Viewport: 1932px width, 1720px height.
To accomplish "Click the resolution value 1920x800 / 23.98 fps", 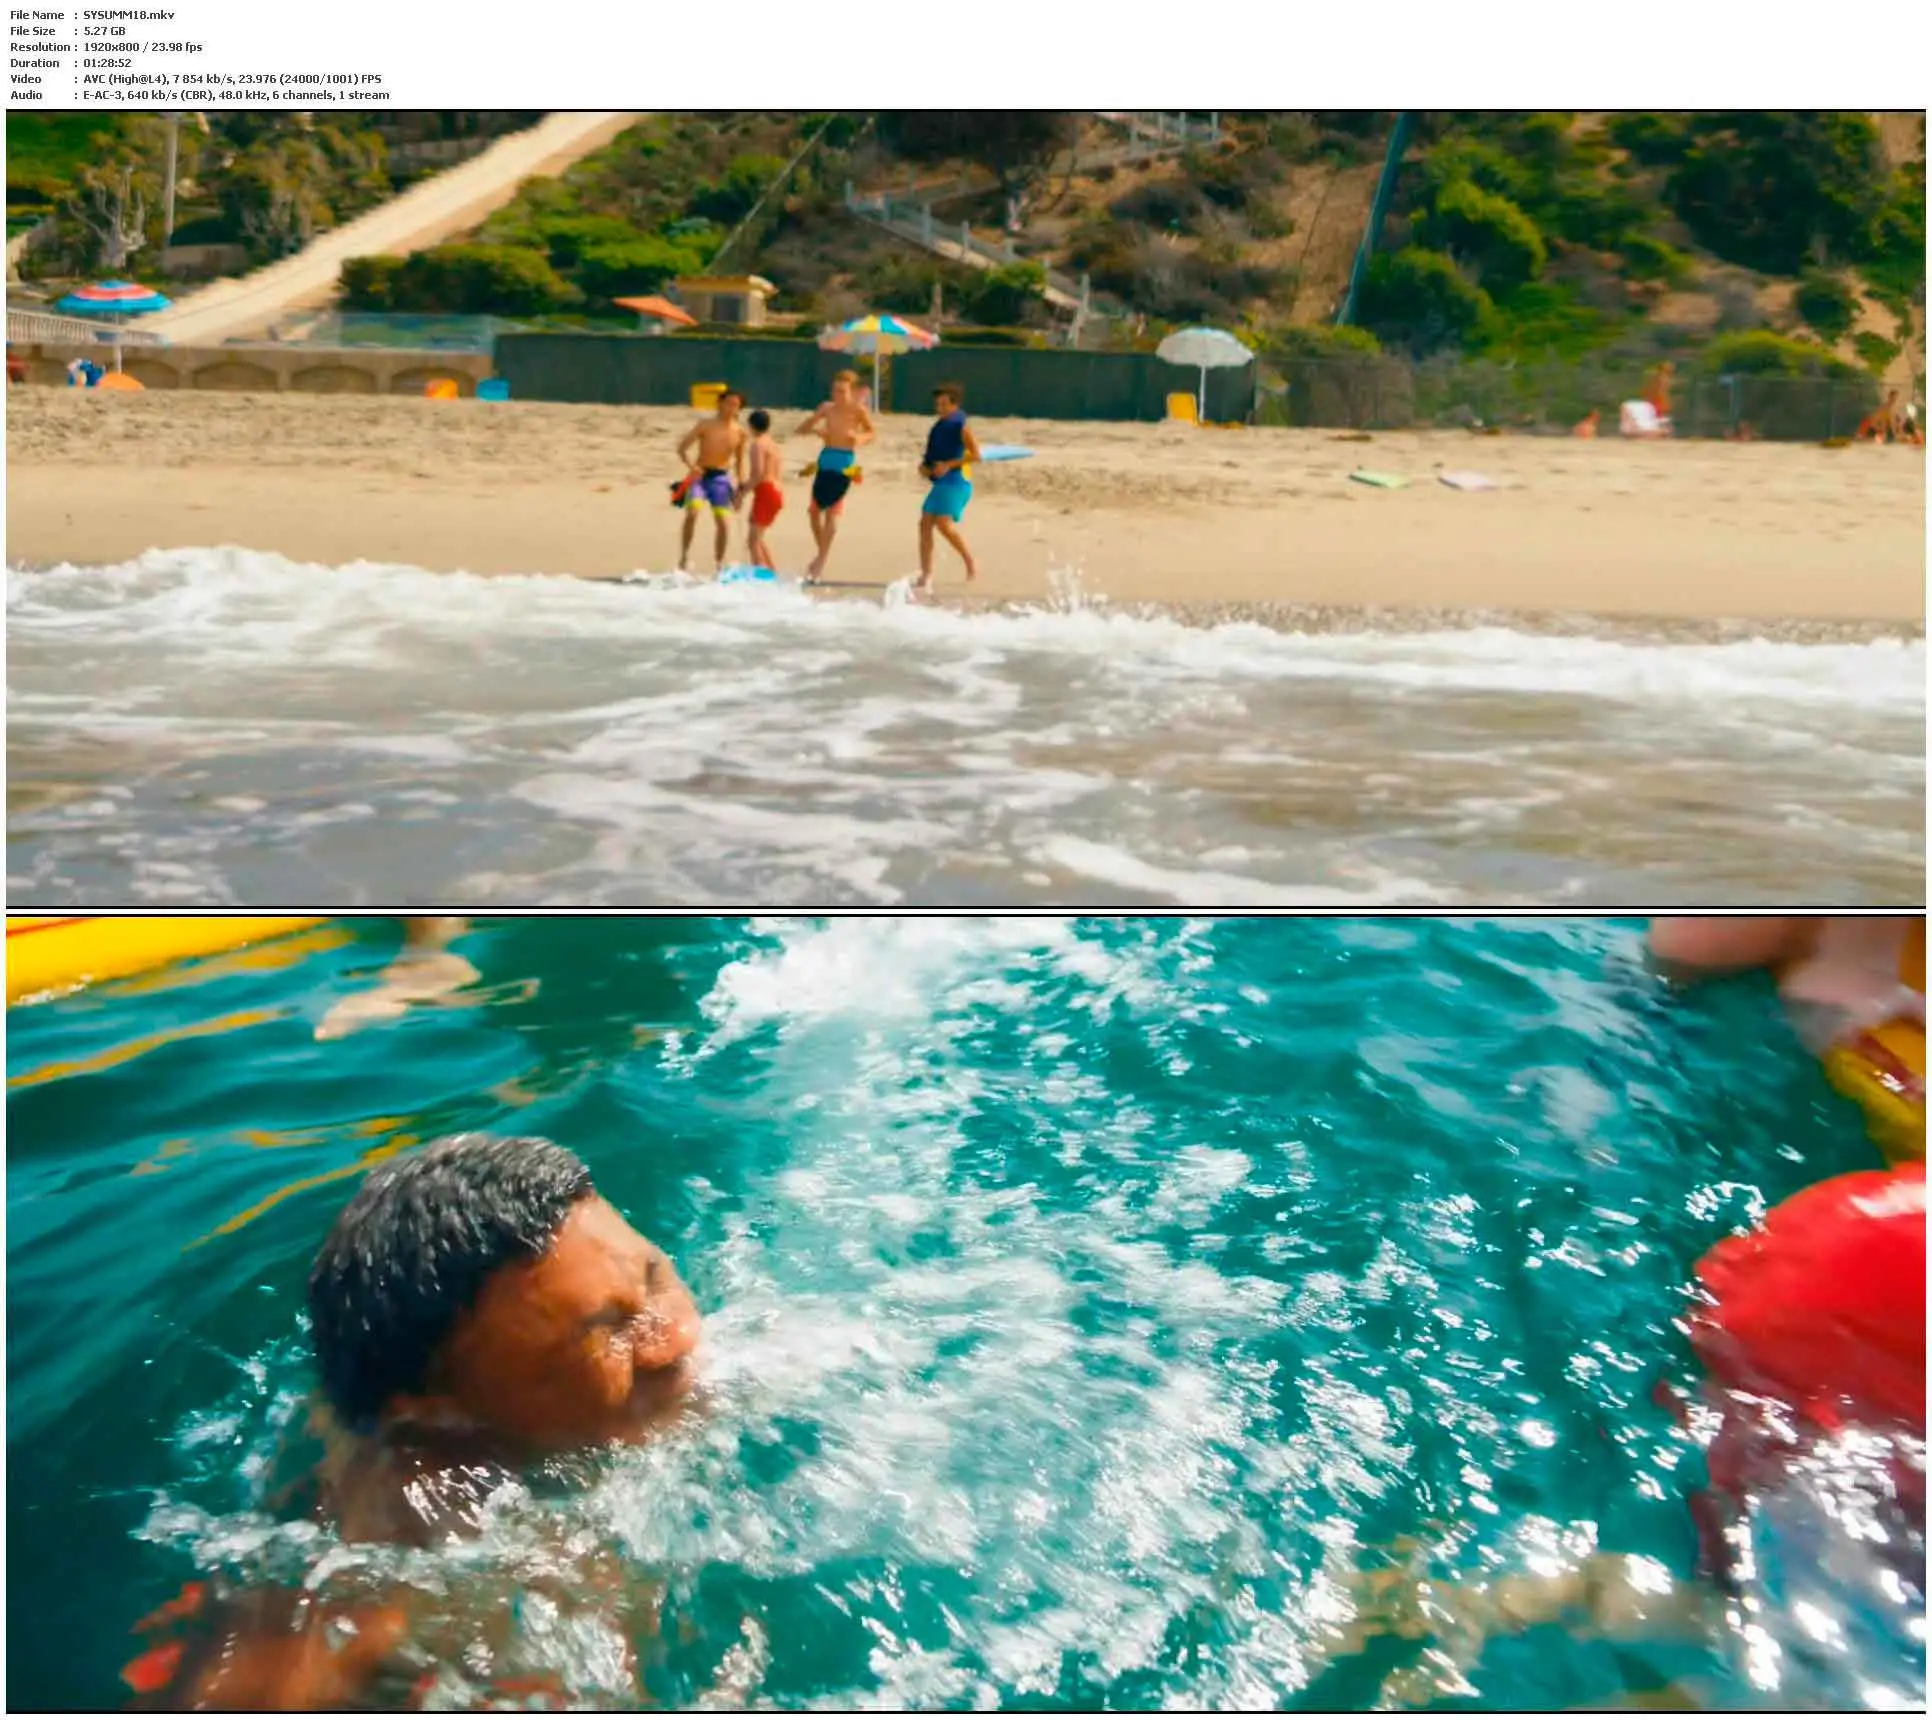I will click(x=142, y=47).
